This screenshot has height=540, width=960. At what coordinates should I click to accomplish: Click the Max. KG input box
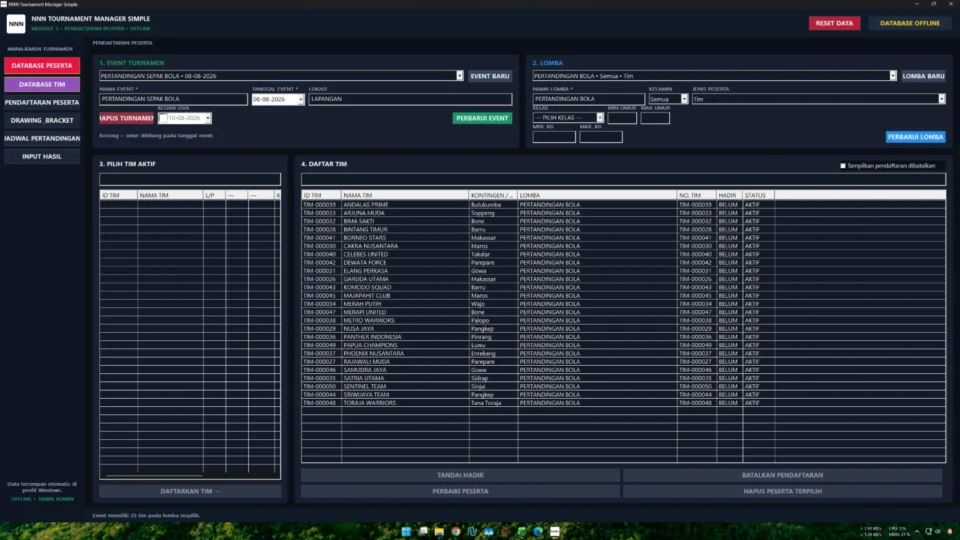(601, 137)
